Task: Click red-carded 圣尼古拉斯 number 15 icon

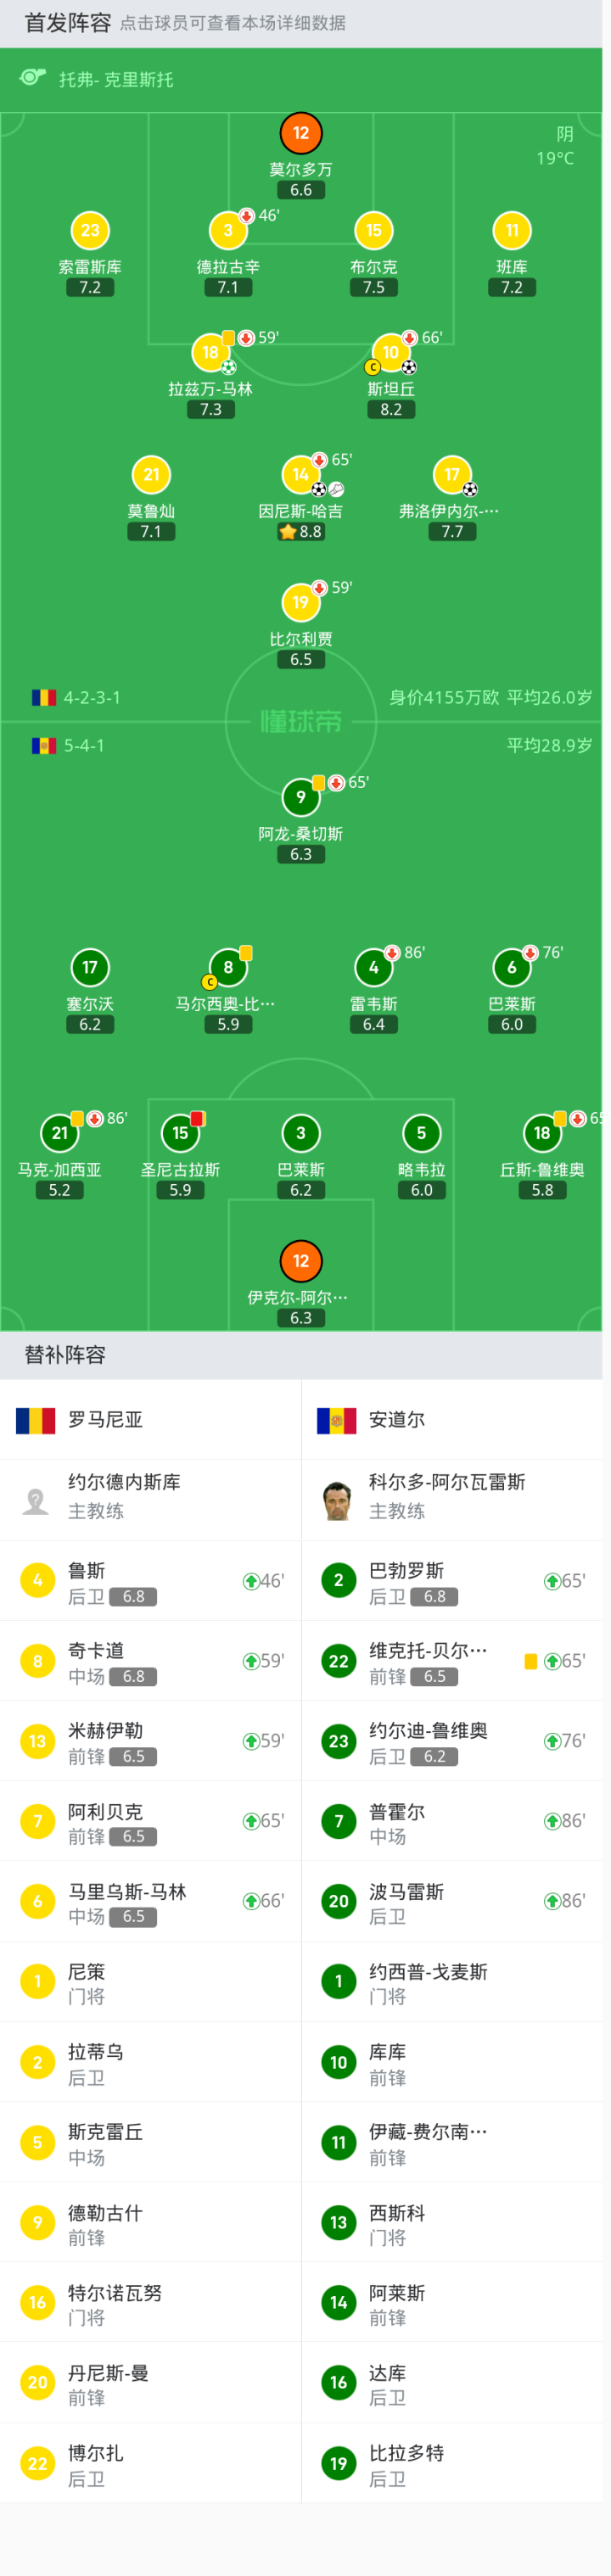Action: pyautogui.click(x=180, y=1133)
